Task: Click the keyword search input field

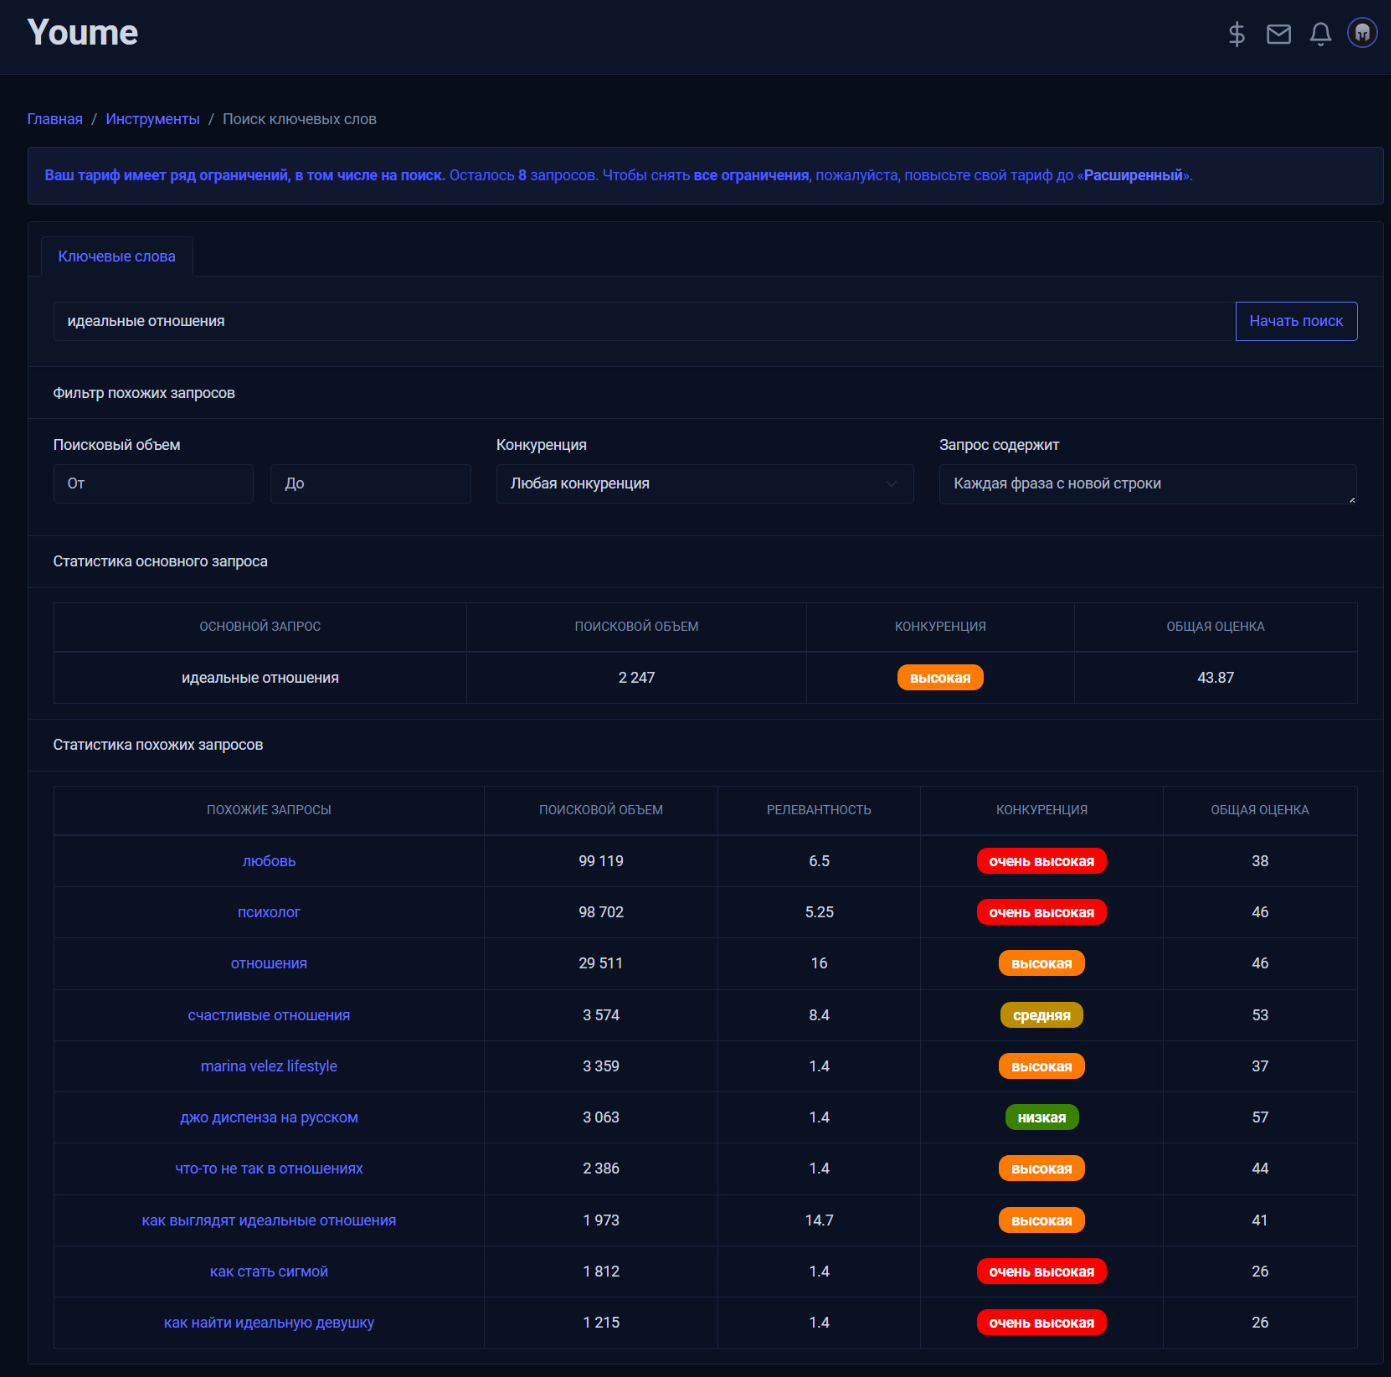Action: point(644,321)
